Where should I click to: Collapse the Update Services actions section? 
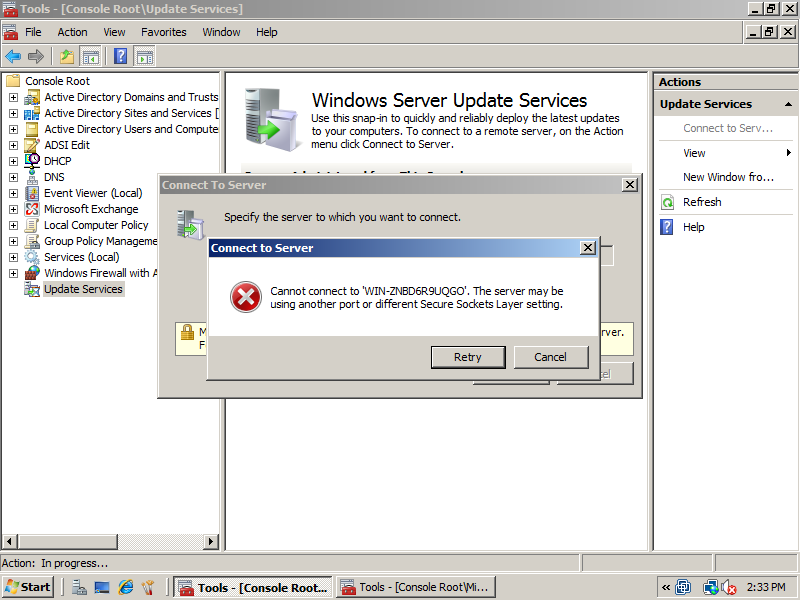[x=788, y=104]
